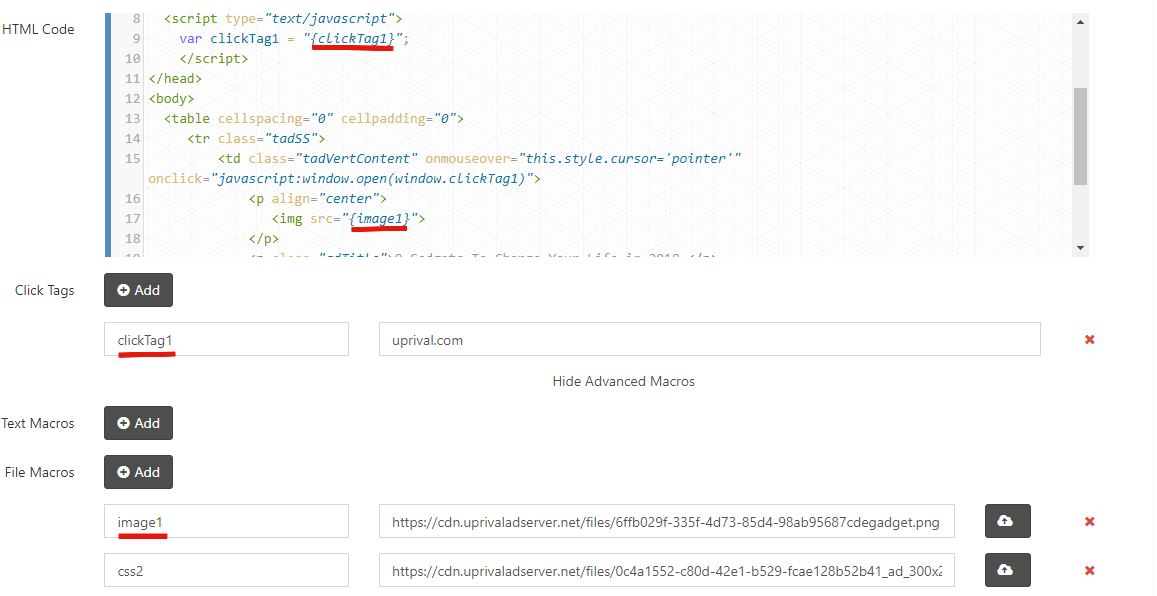The width and height of the screenshot is (1157, 596).
Task: Edit the gadget.png file URL field
Action: click(x=667, y=522)
